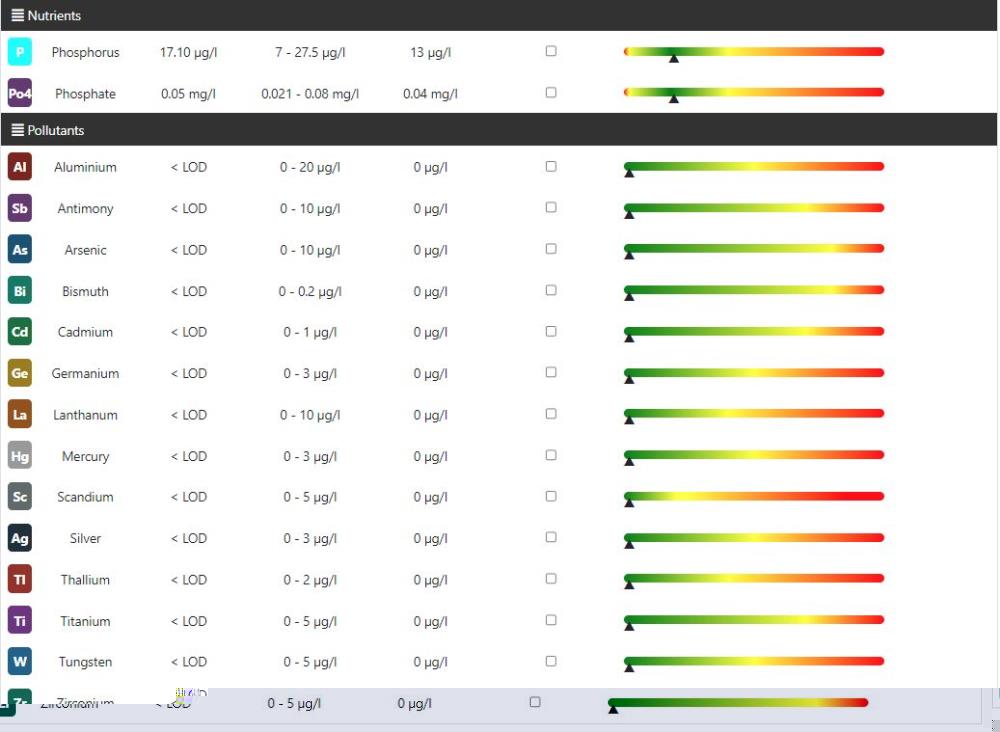This screenshot has height=732, width=1000.
Task: Select the Arsenic As element icon
Action: (20, 250)
